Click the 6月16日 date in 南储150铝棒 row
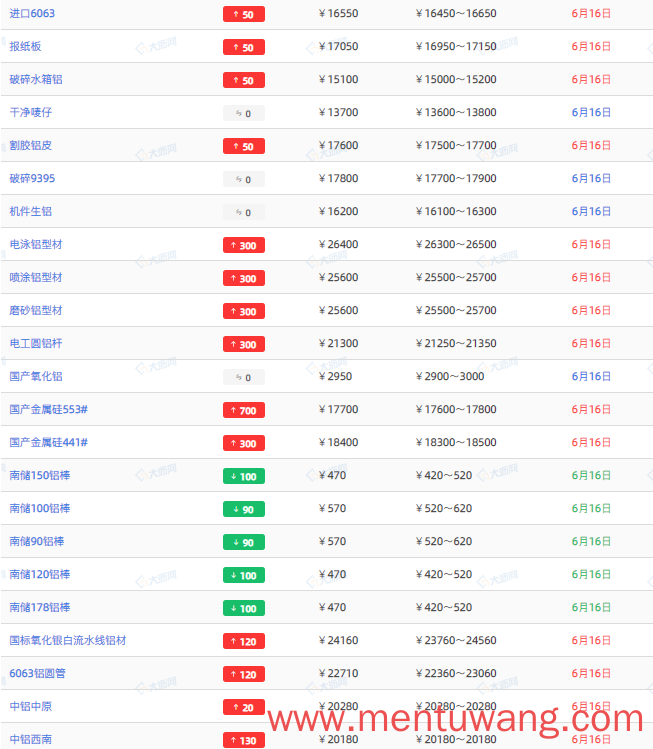 click(591, 475)
